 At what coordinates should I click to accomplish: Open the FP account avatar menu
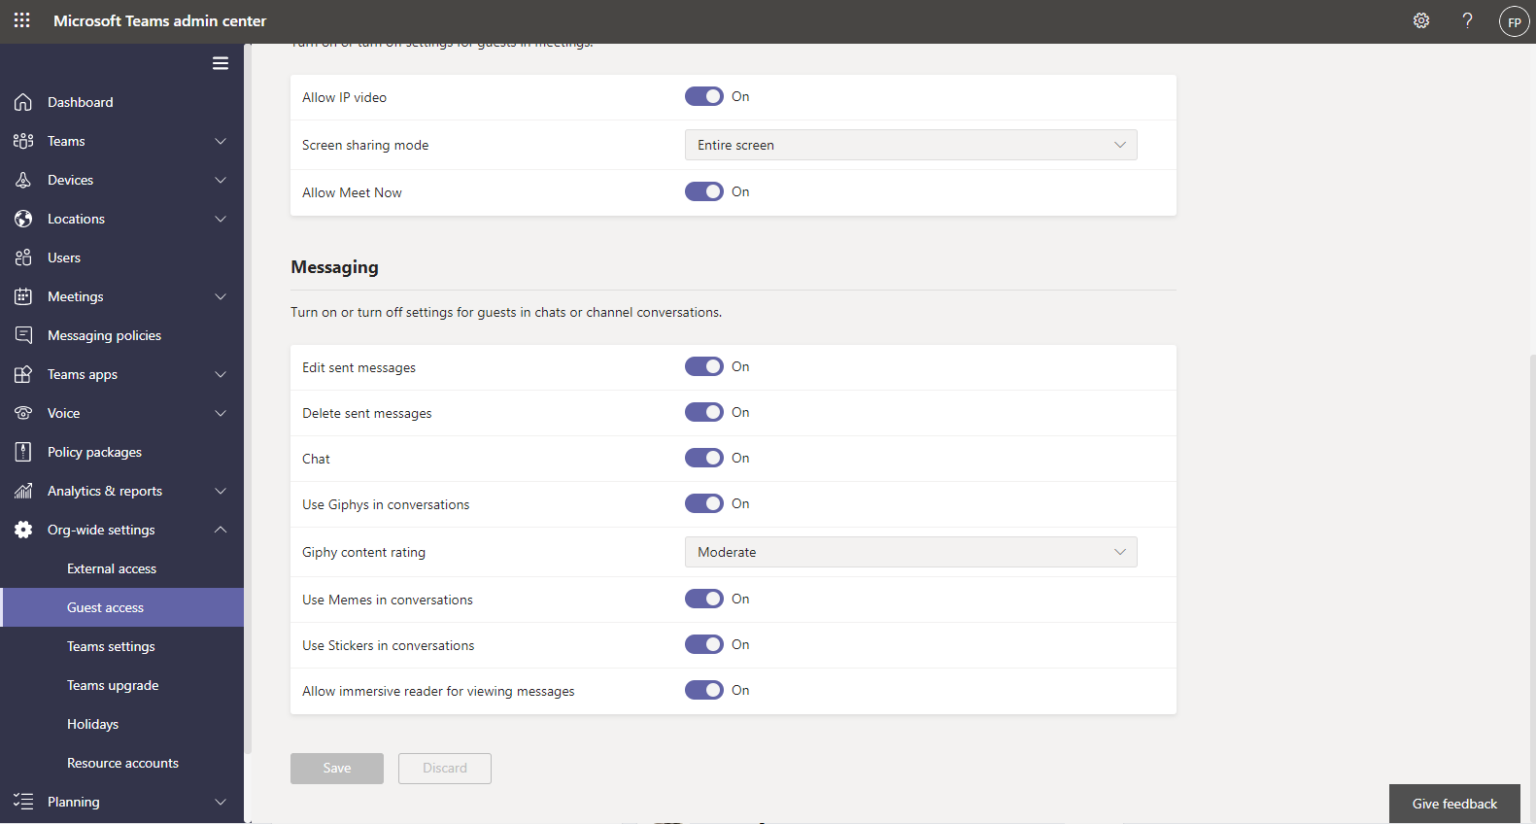coord(1514,20)
